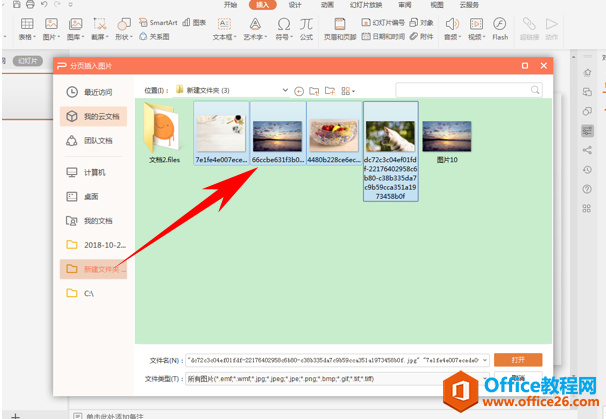Click the up one folder icon
This screenshot has width=606, height=419.
coord(314,91)
